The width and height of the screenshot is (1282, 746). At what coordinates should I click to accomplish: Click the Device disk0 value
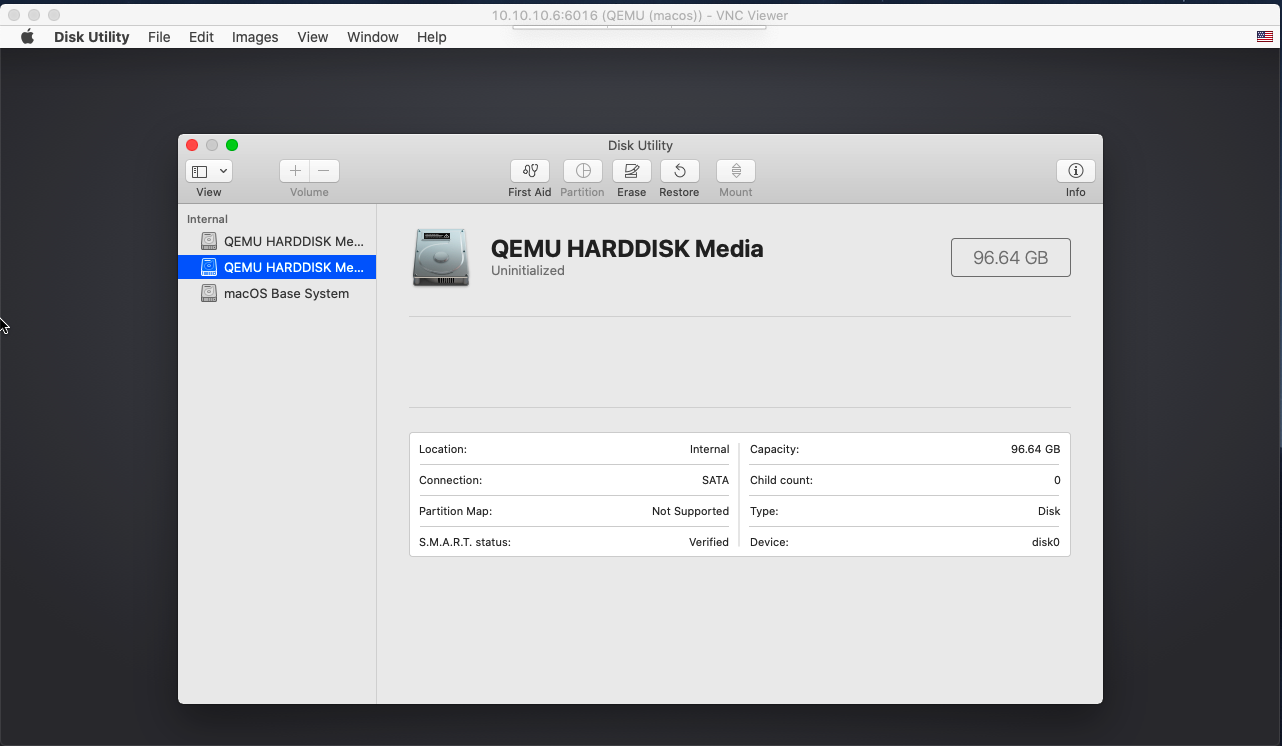click(1045, 542)
